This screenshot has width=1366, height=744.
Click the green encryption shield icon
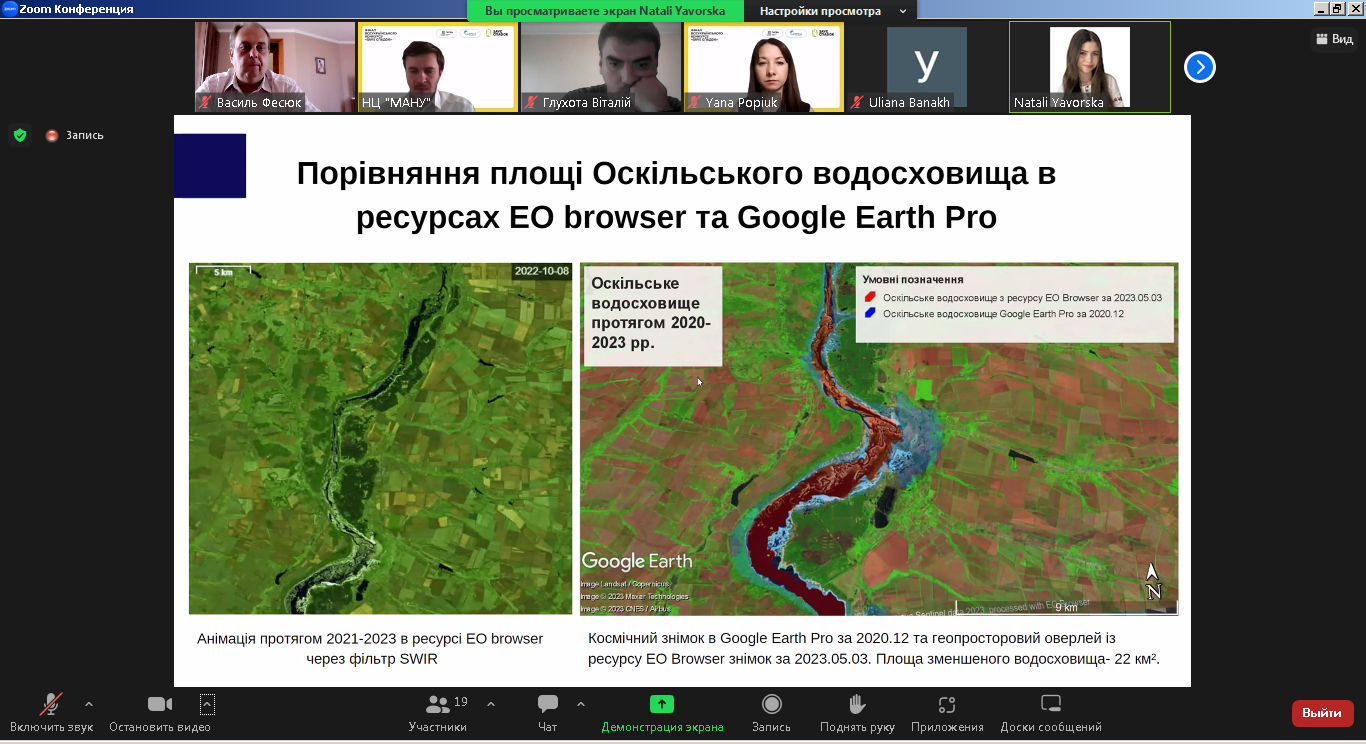coord(19,135)
